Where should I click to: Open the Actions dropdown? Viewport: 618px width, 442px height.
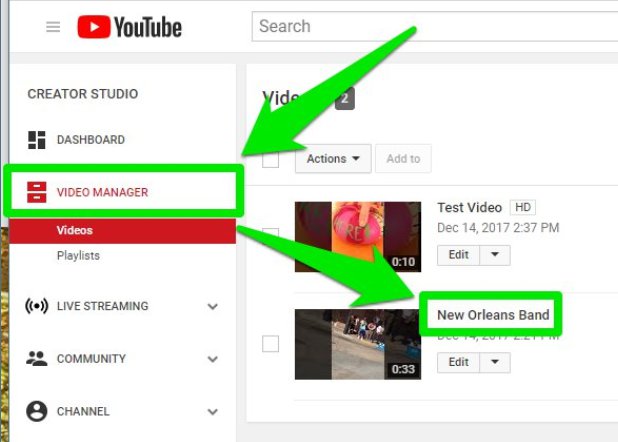pos(333,159)
